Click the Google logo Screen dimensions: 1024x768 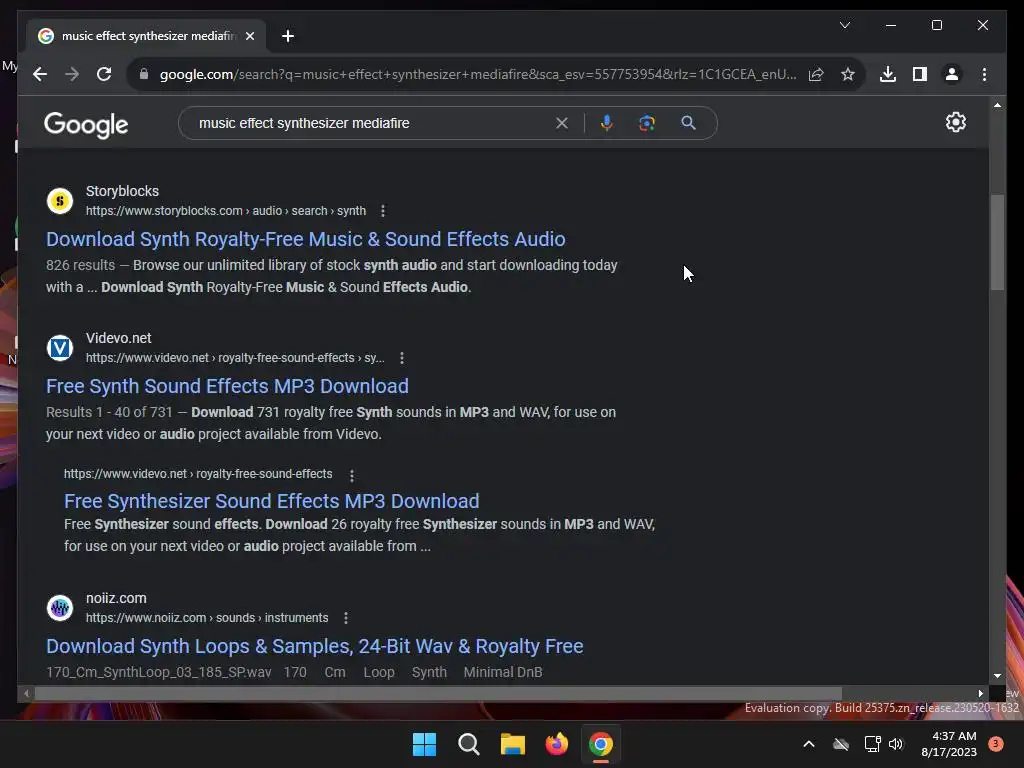click(x=86, y=125)
